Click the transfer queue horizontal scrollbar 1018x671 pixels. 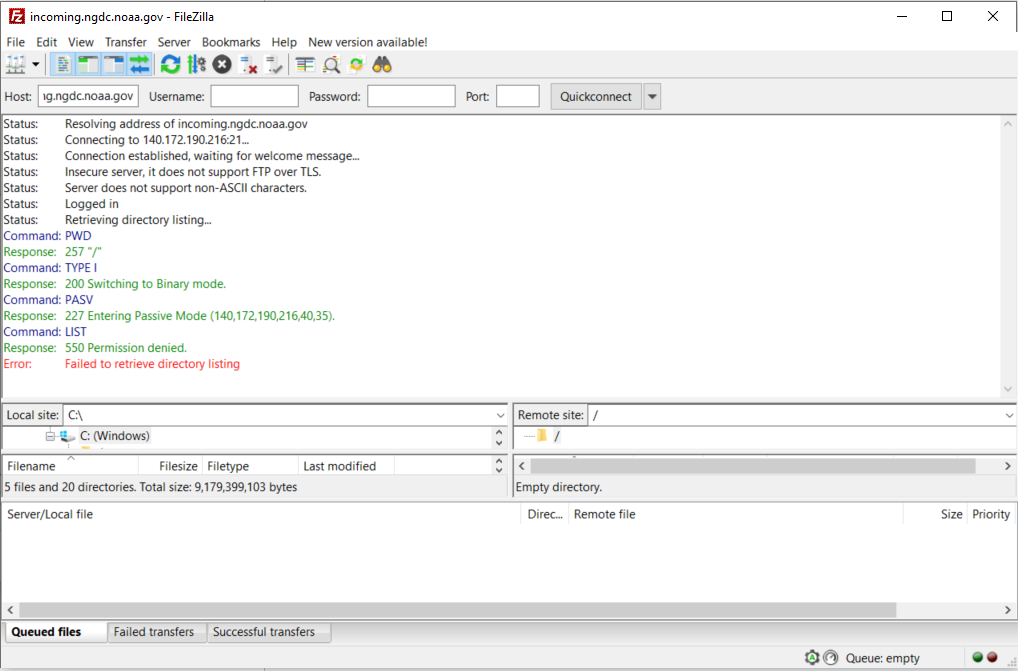click(x=458, y=610)
